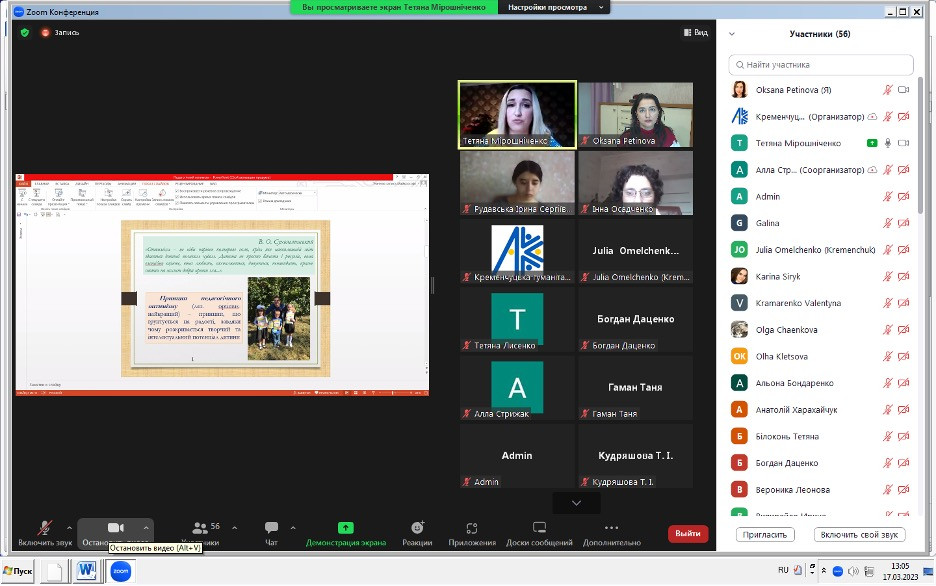Select Olga Chaenkova in participants list
936x586 pixels.
click(x=821, y=329)
